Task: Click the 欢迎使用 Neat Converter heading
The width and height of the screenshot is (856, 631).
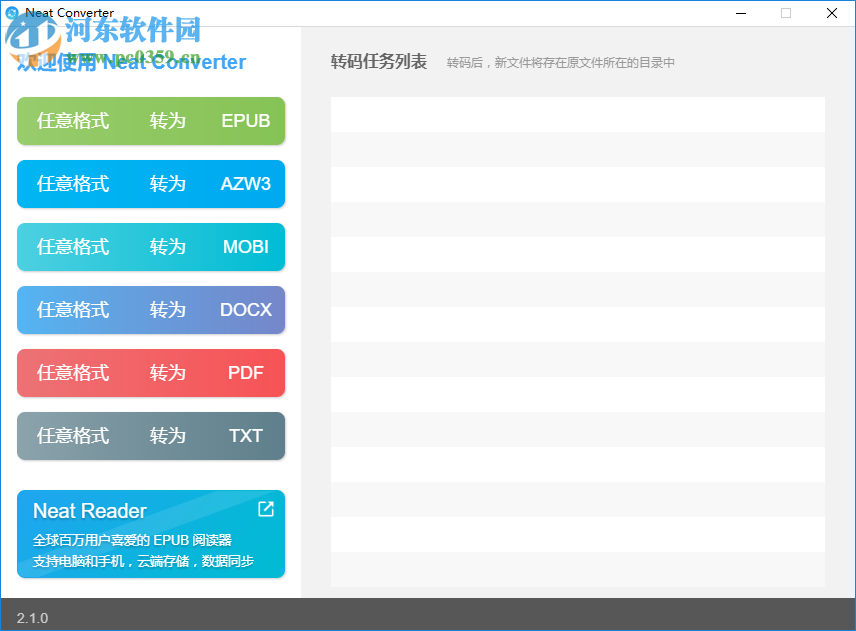Action: [130, 63]
